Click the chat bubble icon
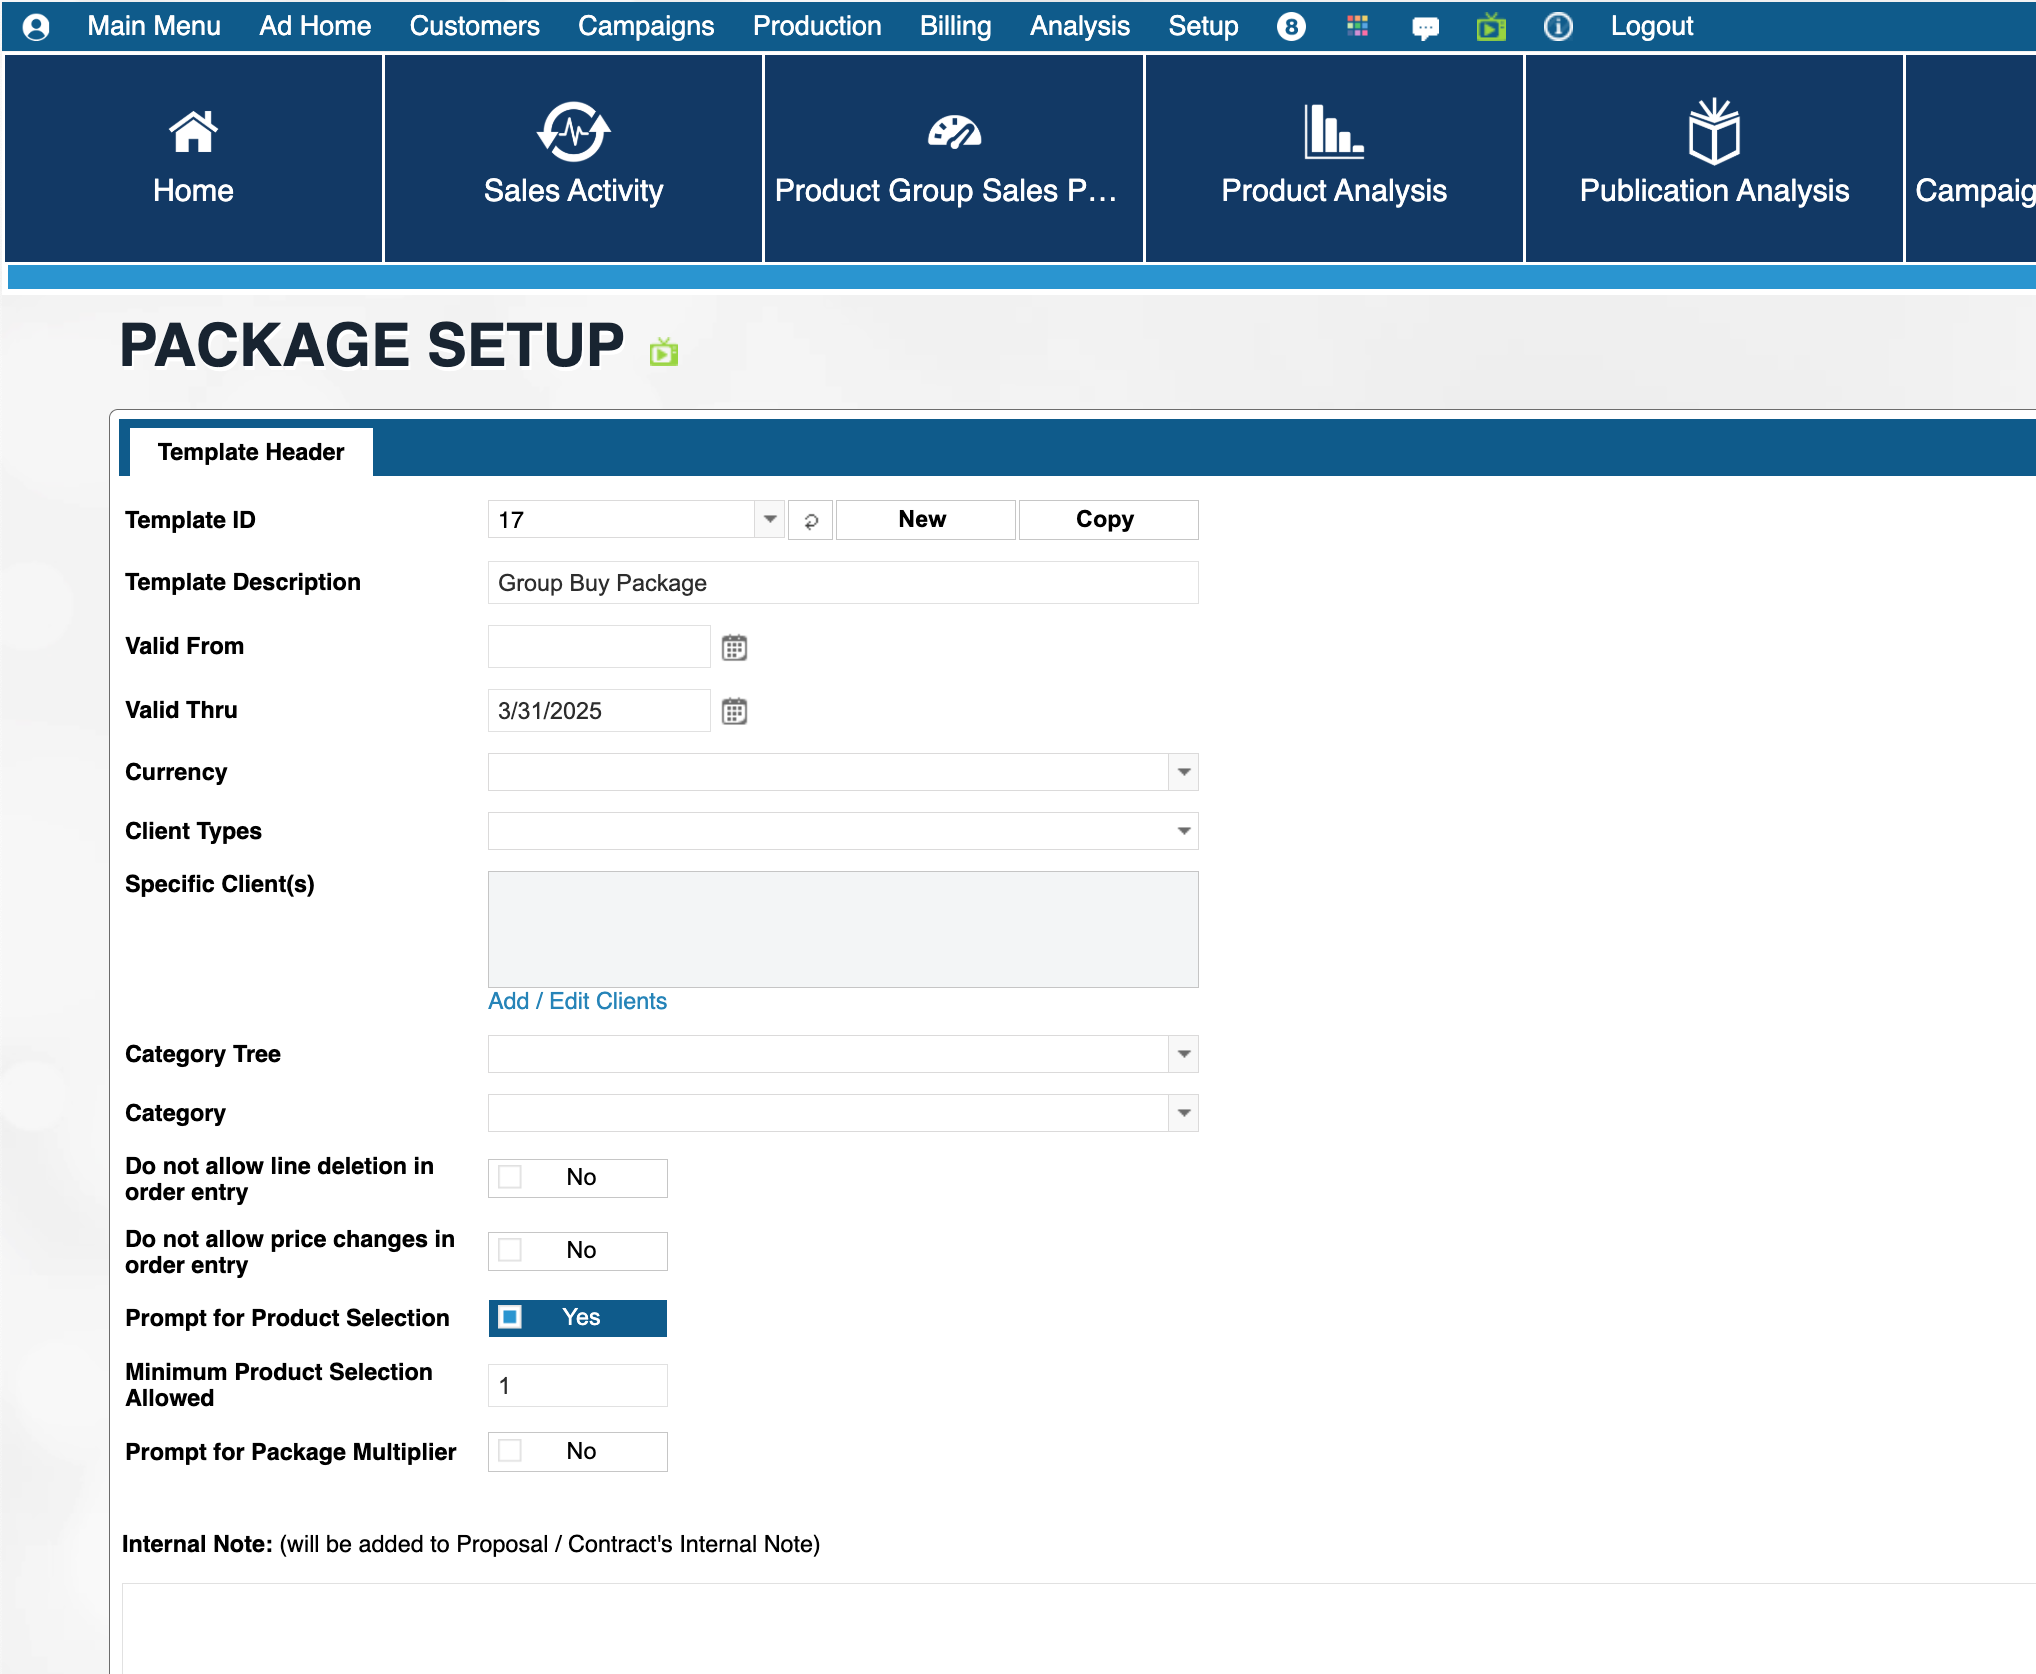This screenshot has width=2036, height=1674. click(1425, 28)
